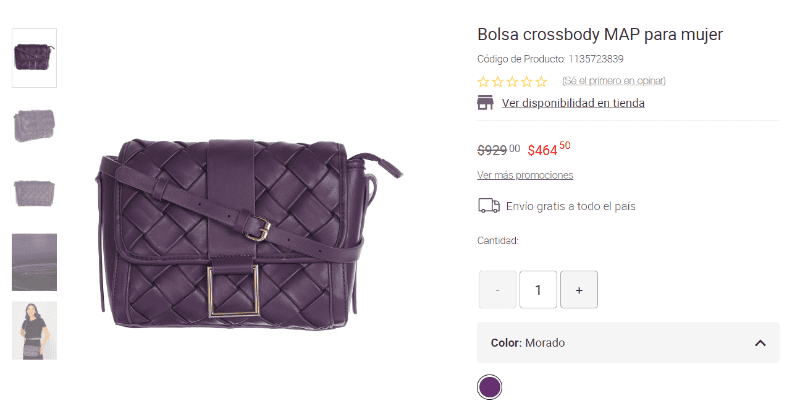The image size is (800, 406).
Task: Click the free shipping truck icon
Action: click(x=489, y=206)
